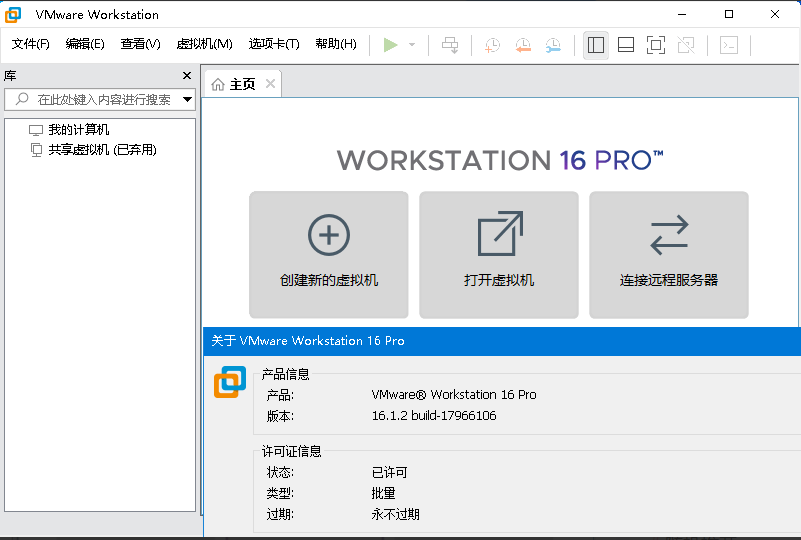Maximize the VMware Workstation window
Screen dimensions: 801x540
[x=729, y=14]
